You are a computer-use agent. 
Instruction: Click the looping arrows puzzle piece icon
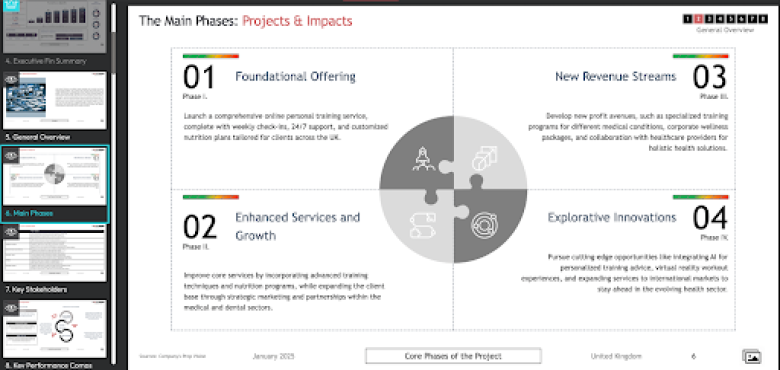(x=423, y=225)
